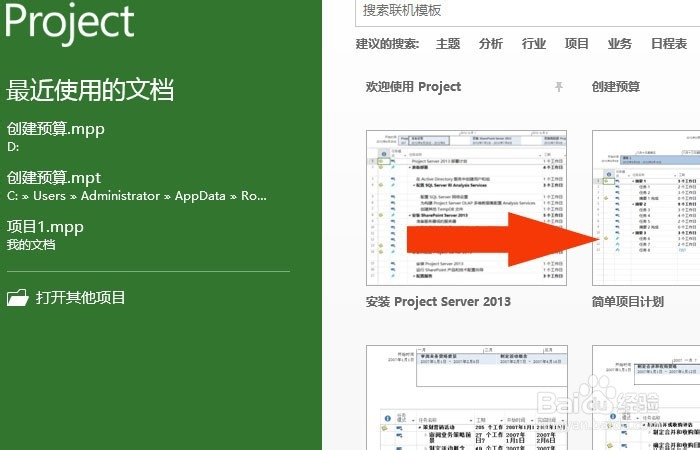Screen dimensions: 700x450
Task: Select the 日程表 suggested search
Action: (669, 44)
